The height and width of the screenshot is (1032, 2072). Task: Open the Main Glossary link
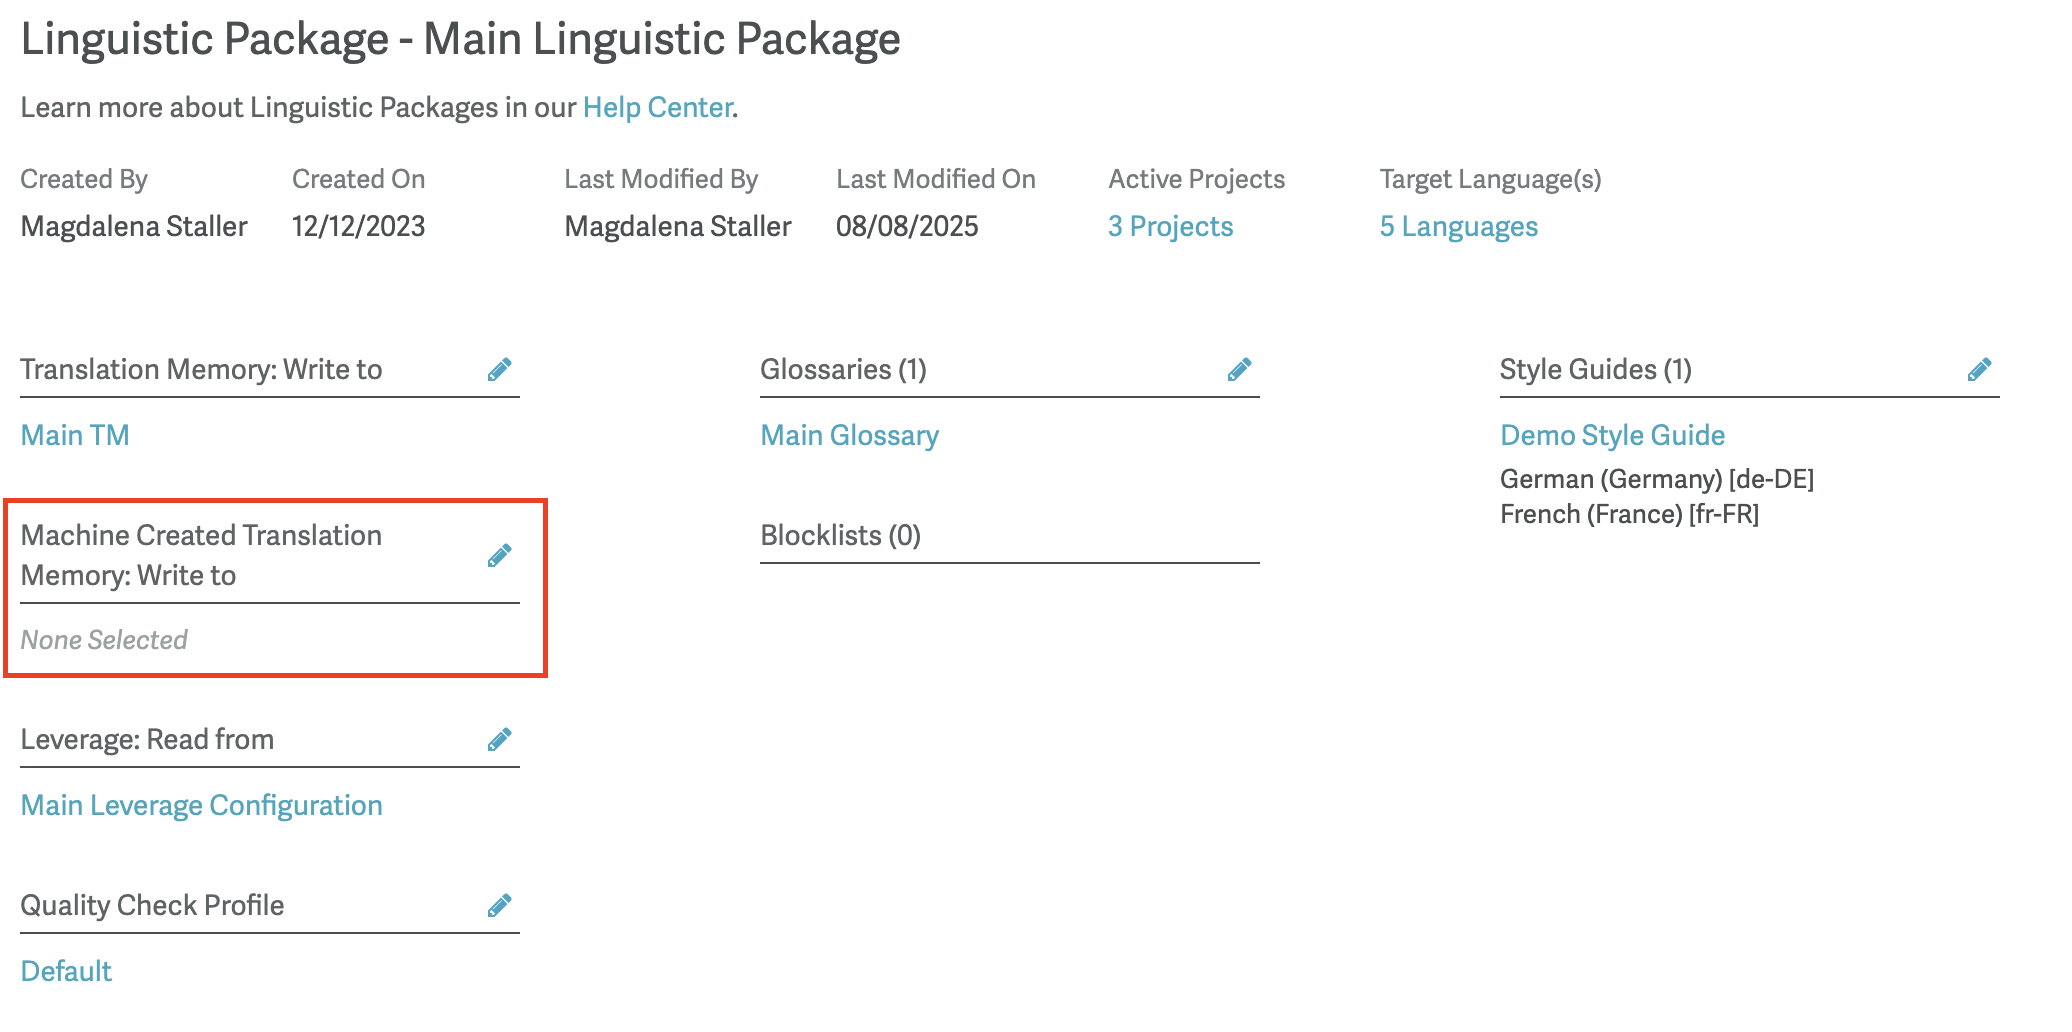pyautogui.click(x=849, y=436)
